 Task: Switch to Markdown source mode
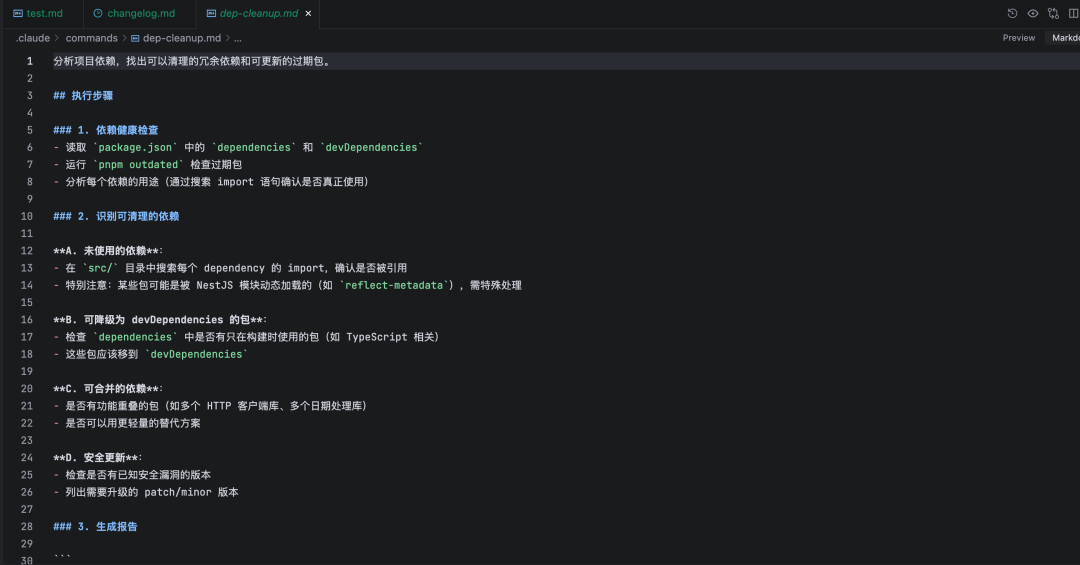(x=1065, y=38)
